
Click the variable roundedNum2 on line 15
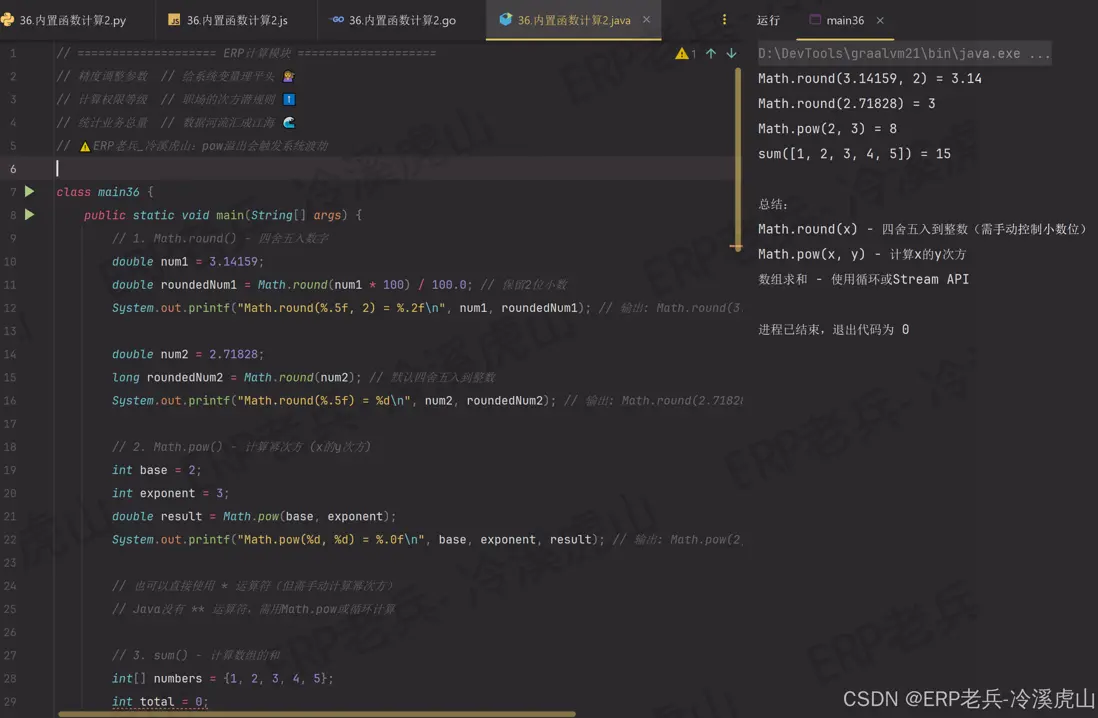185,377
